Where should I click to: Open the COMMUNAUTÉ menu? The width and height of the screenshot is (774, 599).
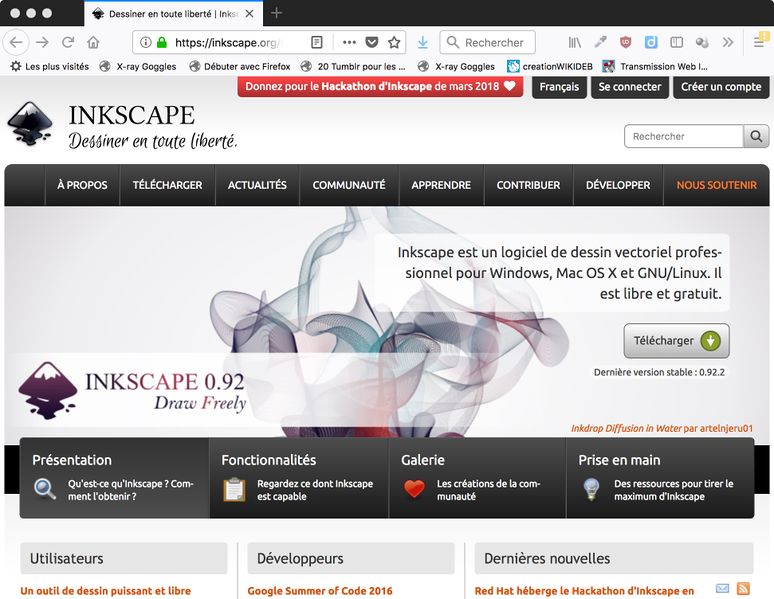tap(349, 185)
